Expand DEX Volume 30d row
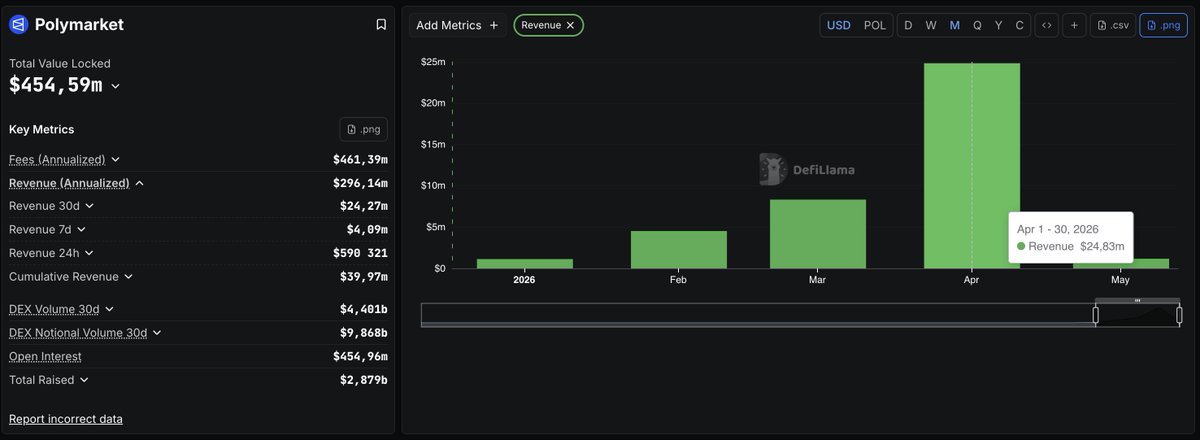The image size is (1200, 440). click(x=109, y=310)
